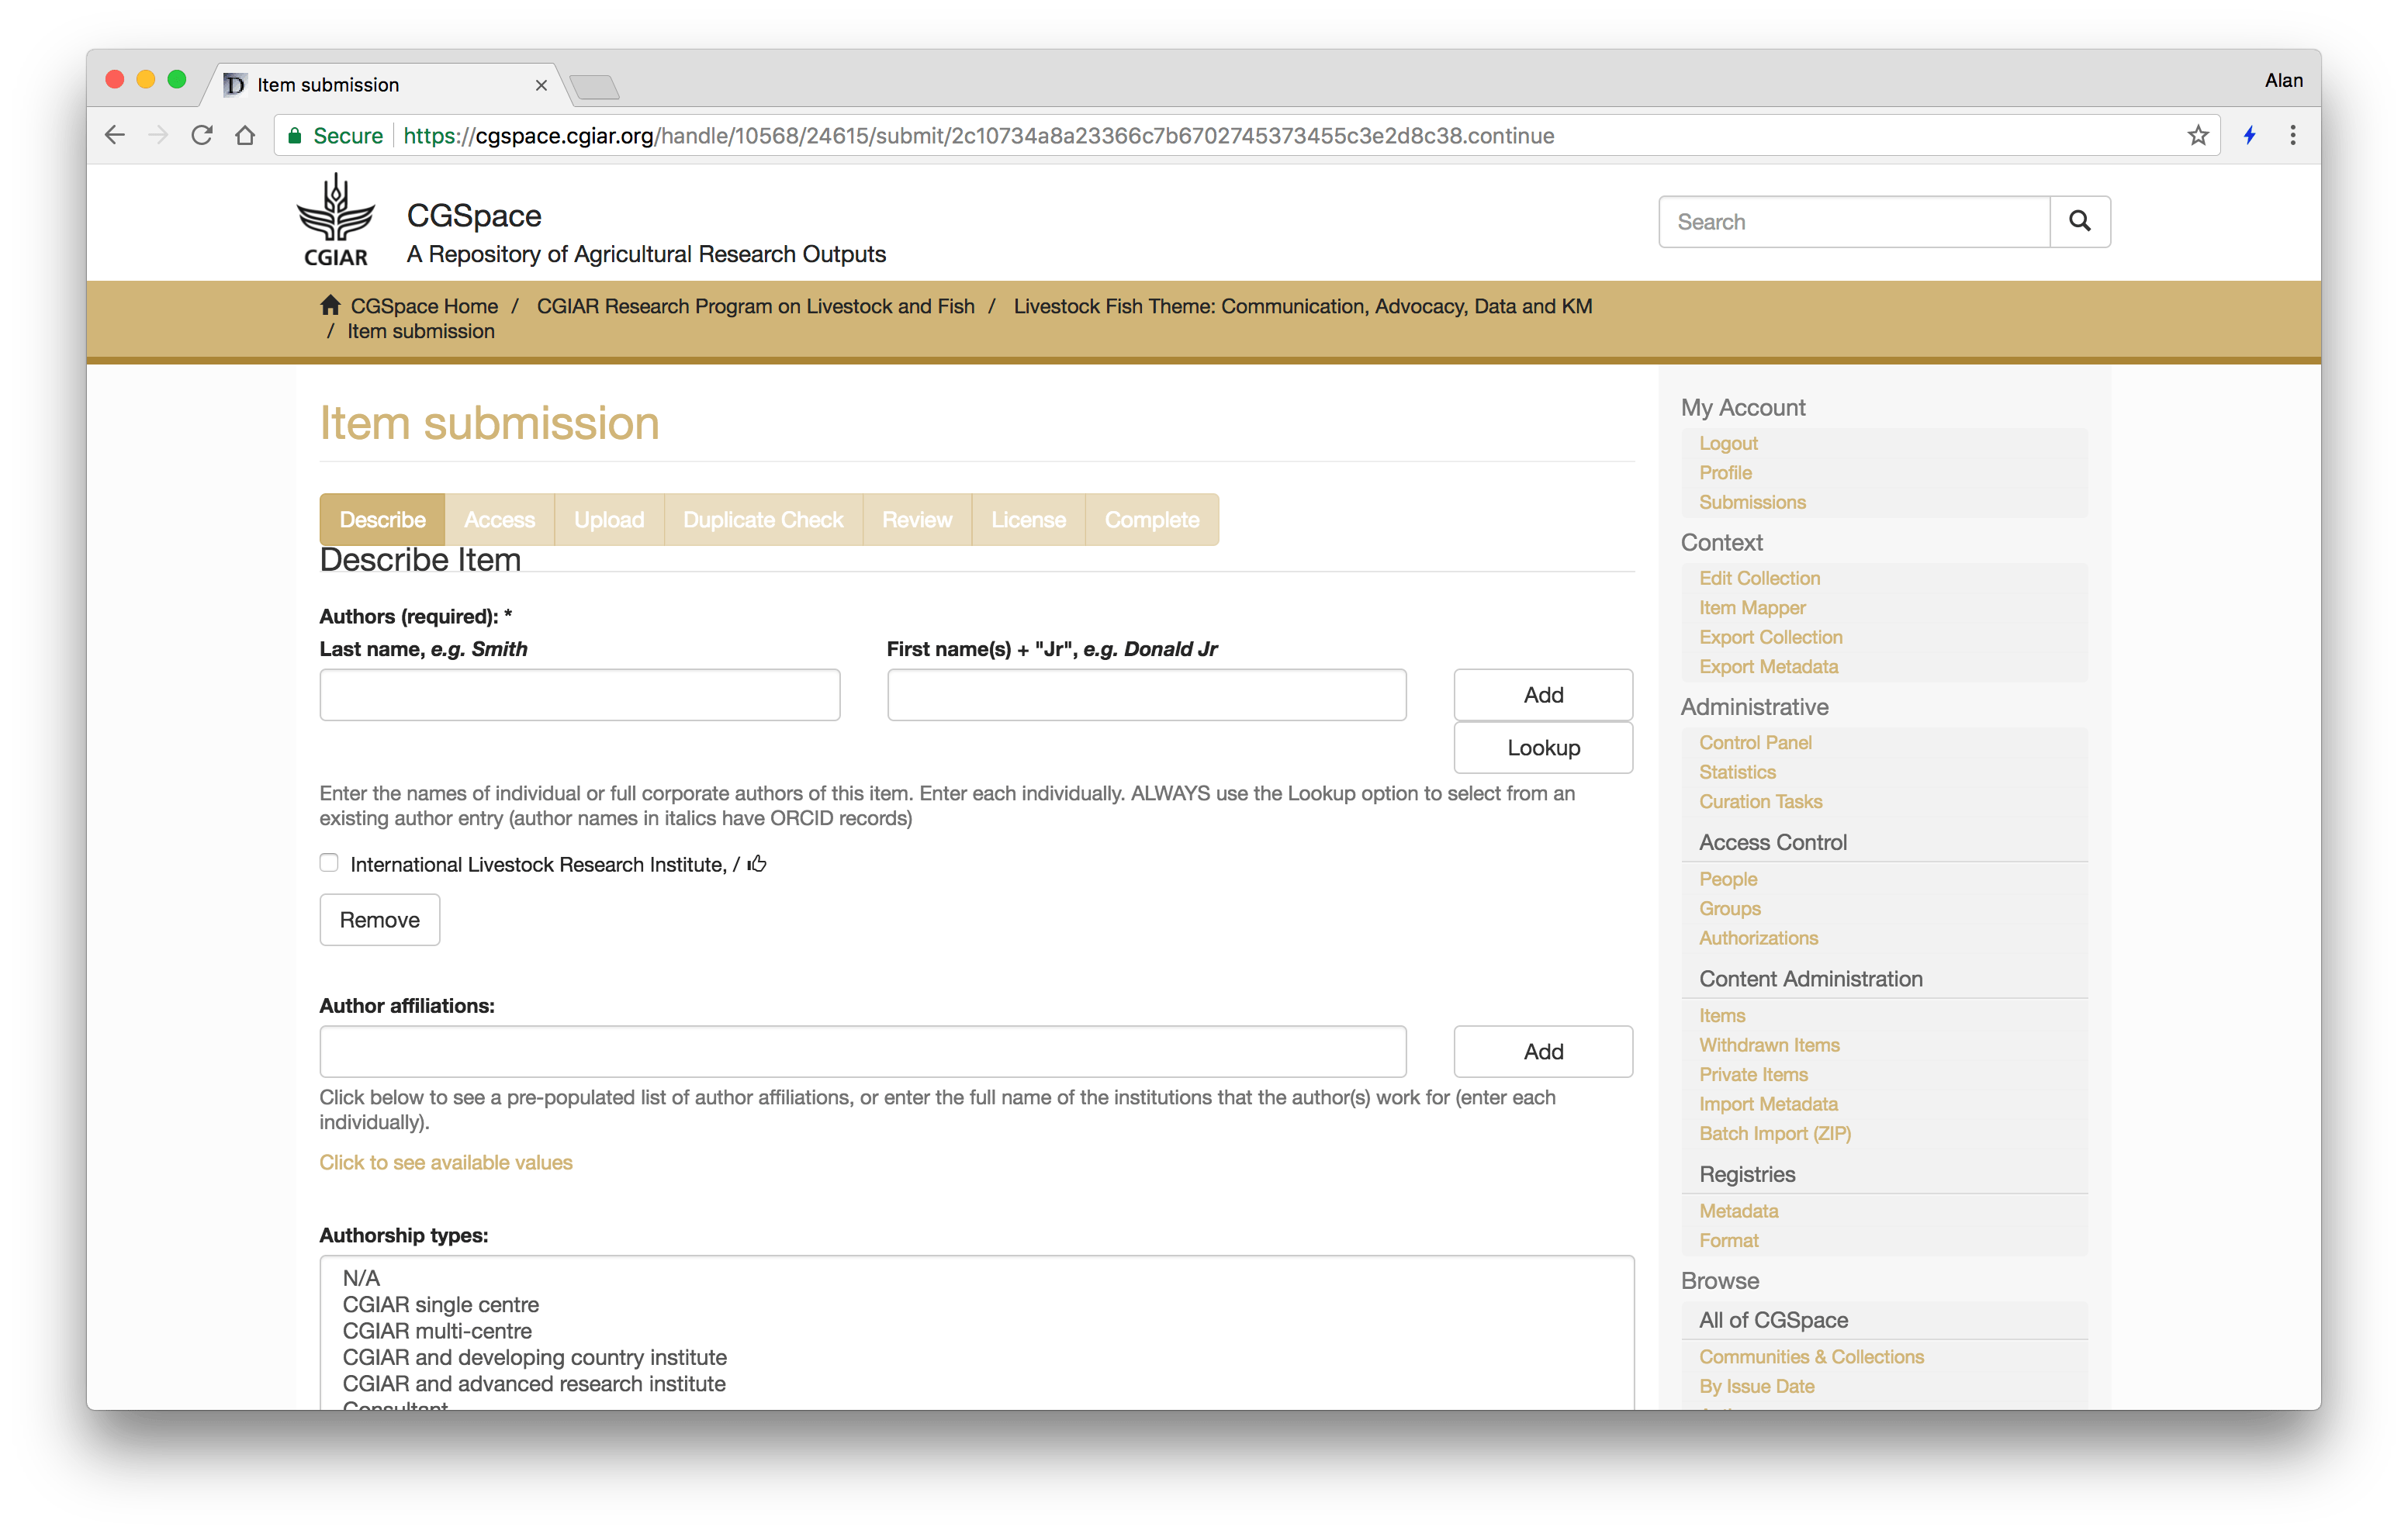Open a new browser tab
This screenshot has height=1534, width=2408.
pyautogui.click(x=594, y=86)
